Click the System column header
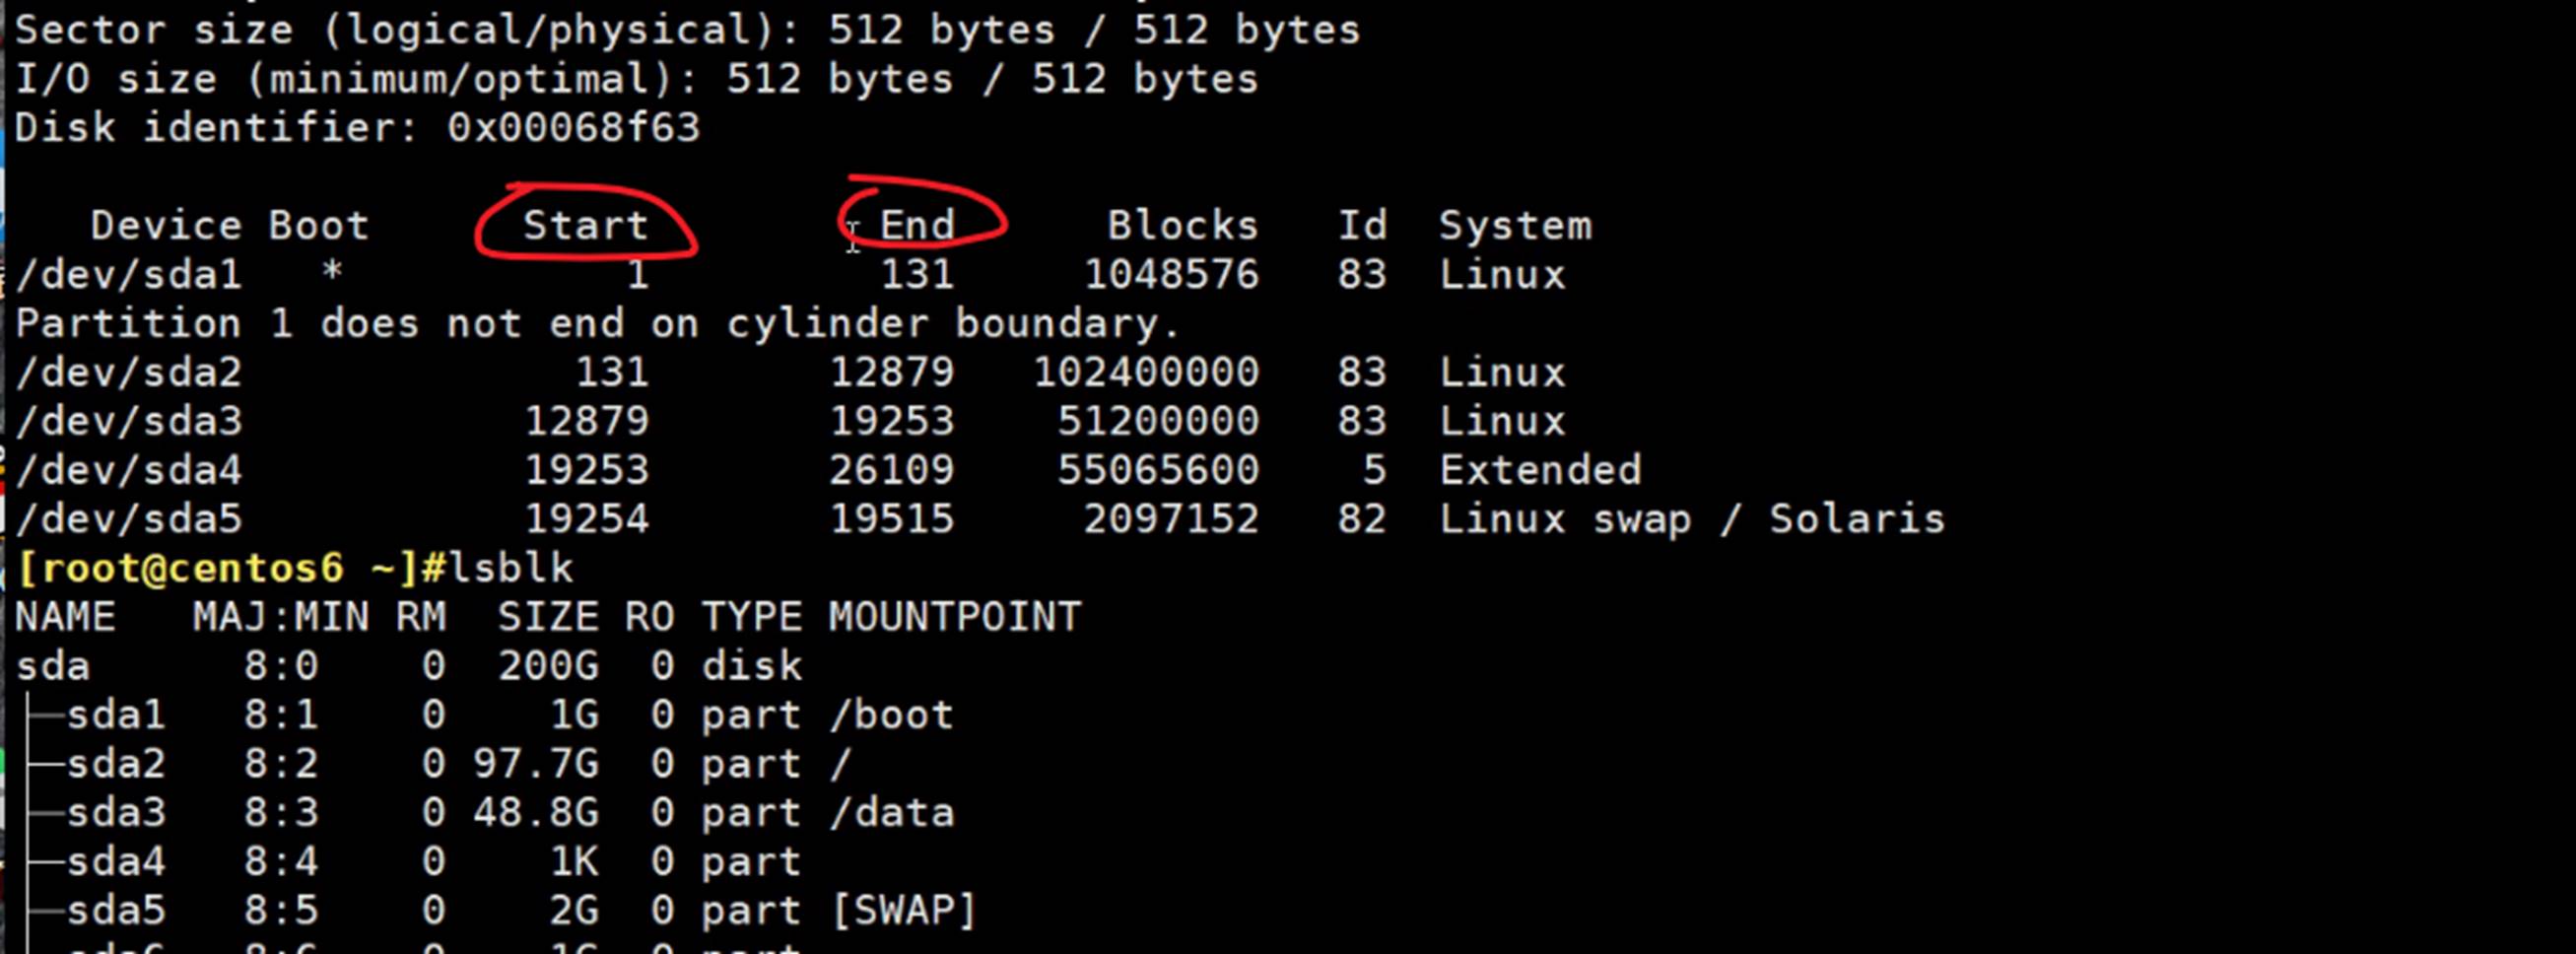 [1514, 225]
